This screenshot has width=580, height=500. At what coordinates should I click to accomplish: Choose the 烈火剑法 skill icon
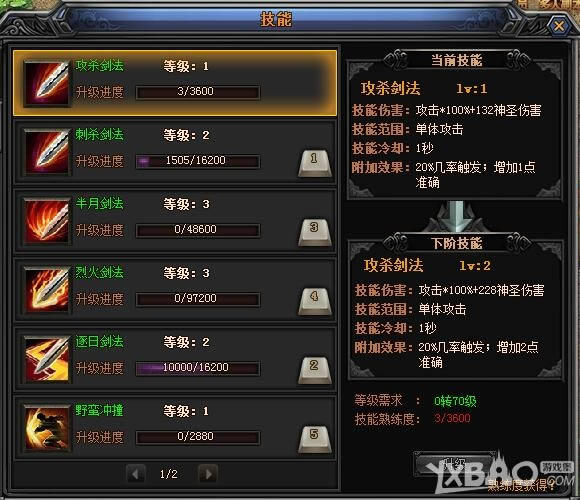click(x=47, y=290)
